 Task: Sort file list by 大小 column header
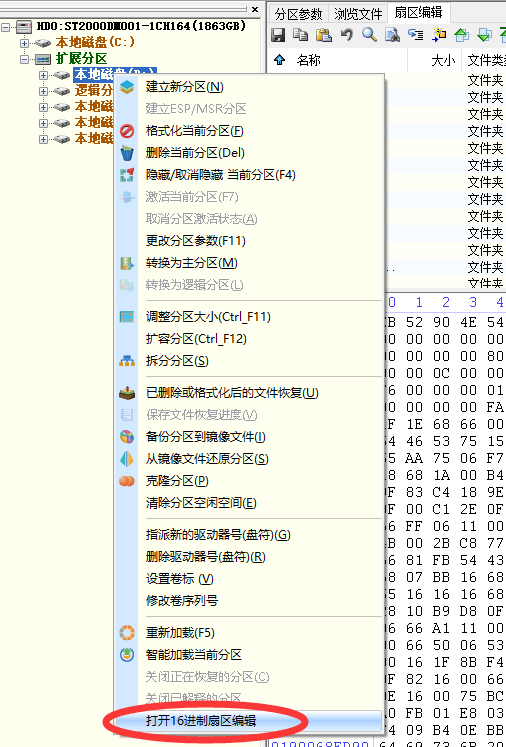pyautogui.click(x=443, y=61)
